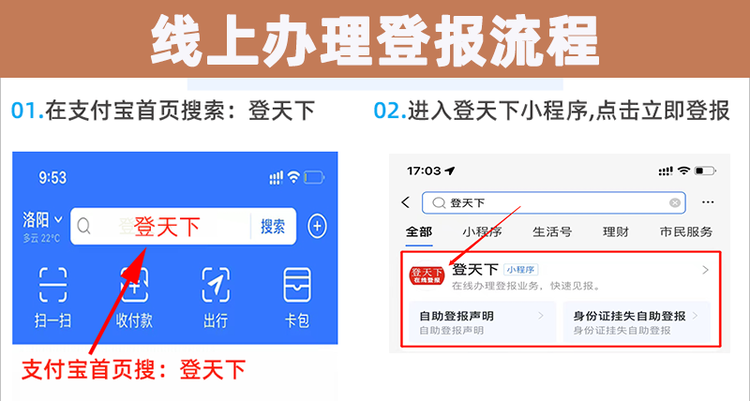Image resolution: width=750 pixels, height=401 pixels.
Task: Go back using the left arrow icon
Action: point(406,202)
